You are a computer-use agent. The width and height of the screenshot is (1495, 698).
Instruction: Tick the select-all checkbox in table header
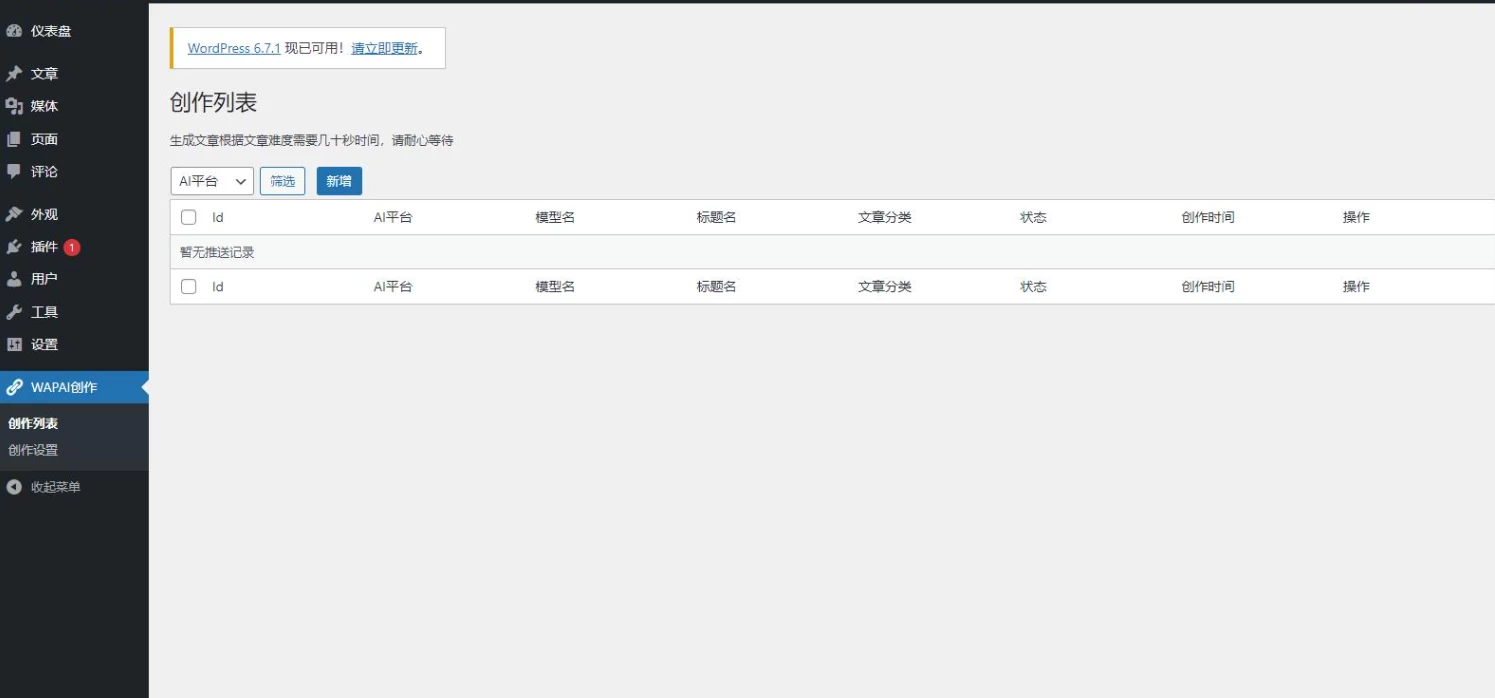(x=188, y=217)
